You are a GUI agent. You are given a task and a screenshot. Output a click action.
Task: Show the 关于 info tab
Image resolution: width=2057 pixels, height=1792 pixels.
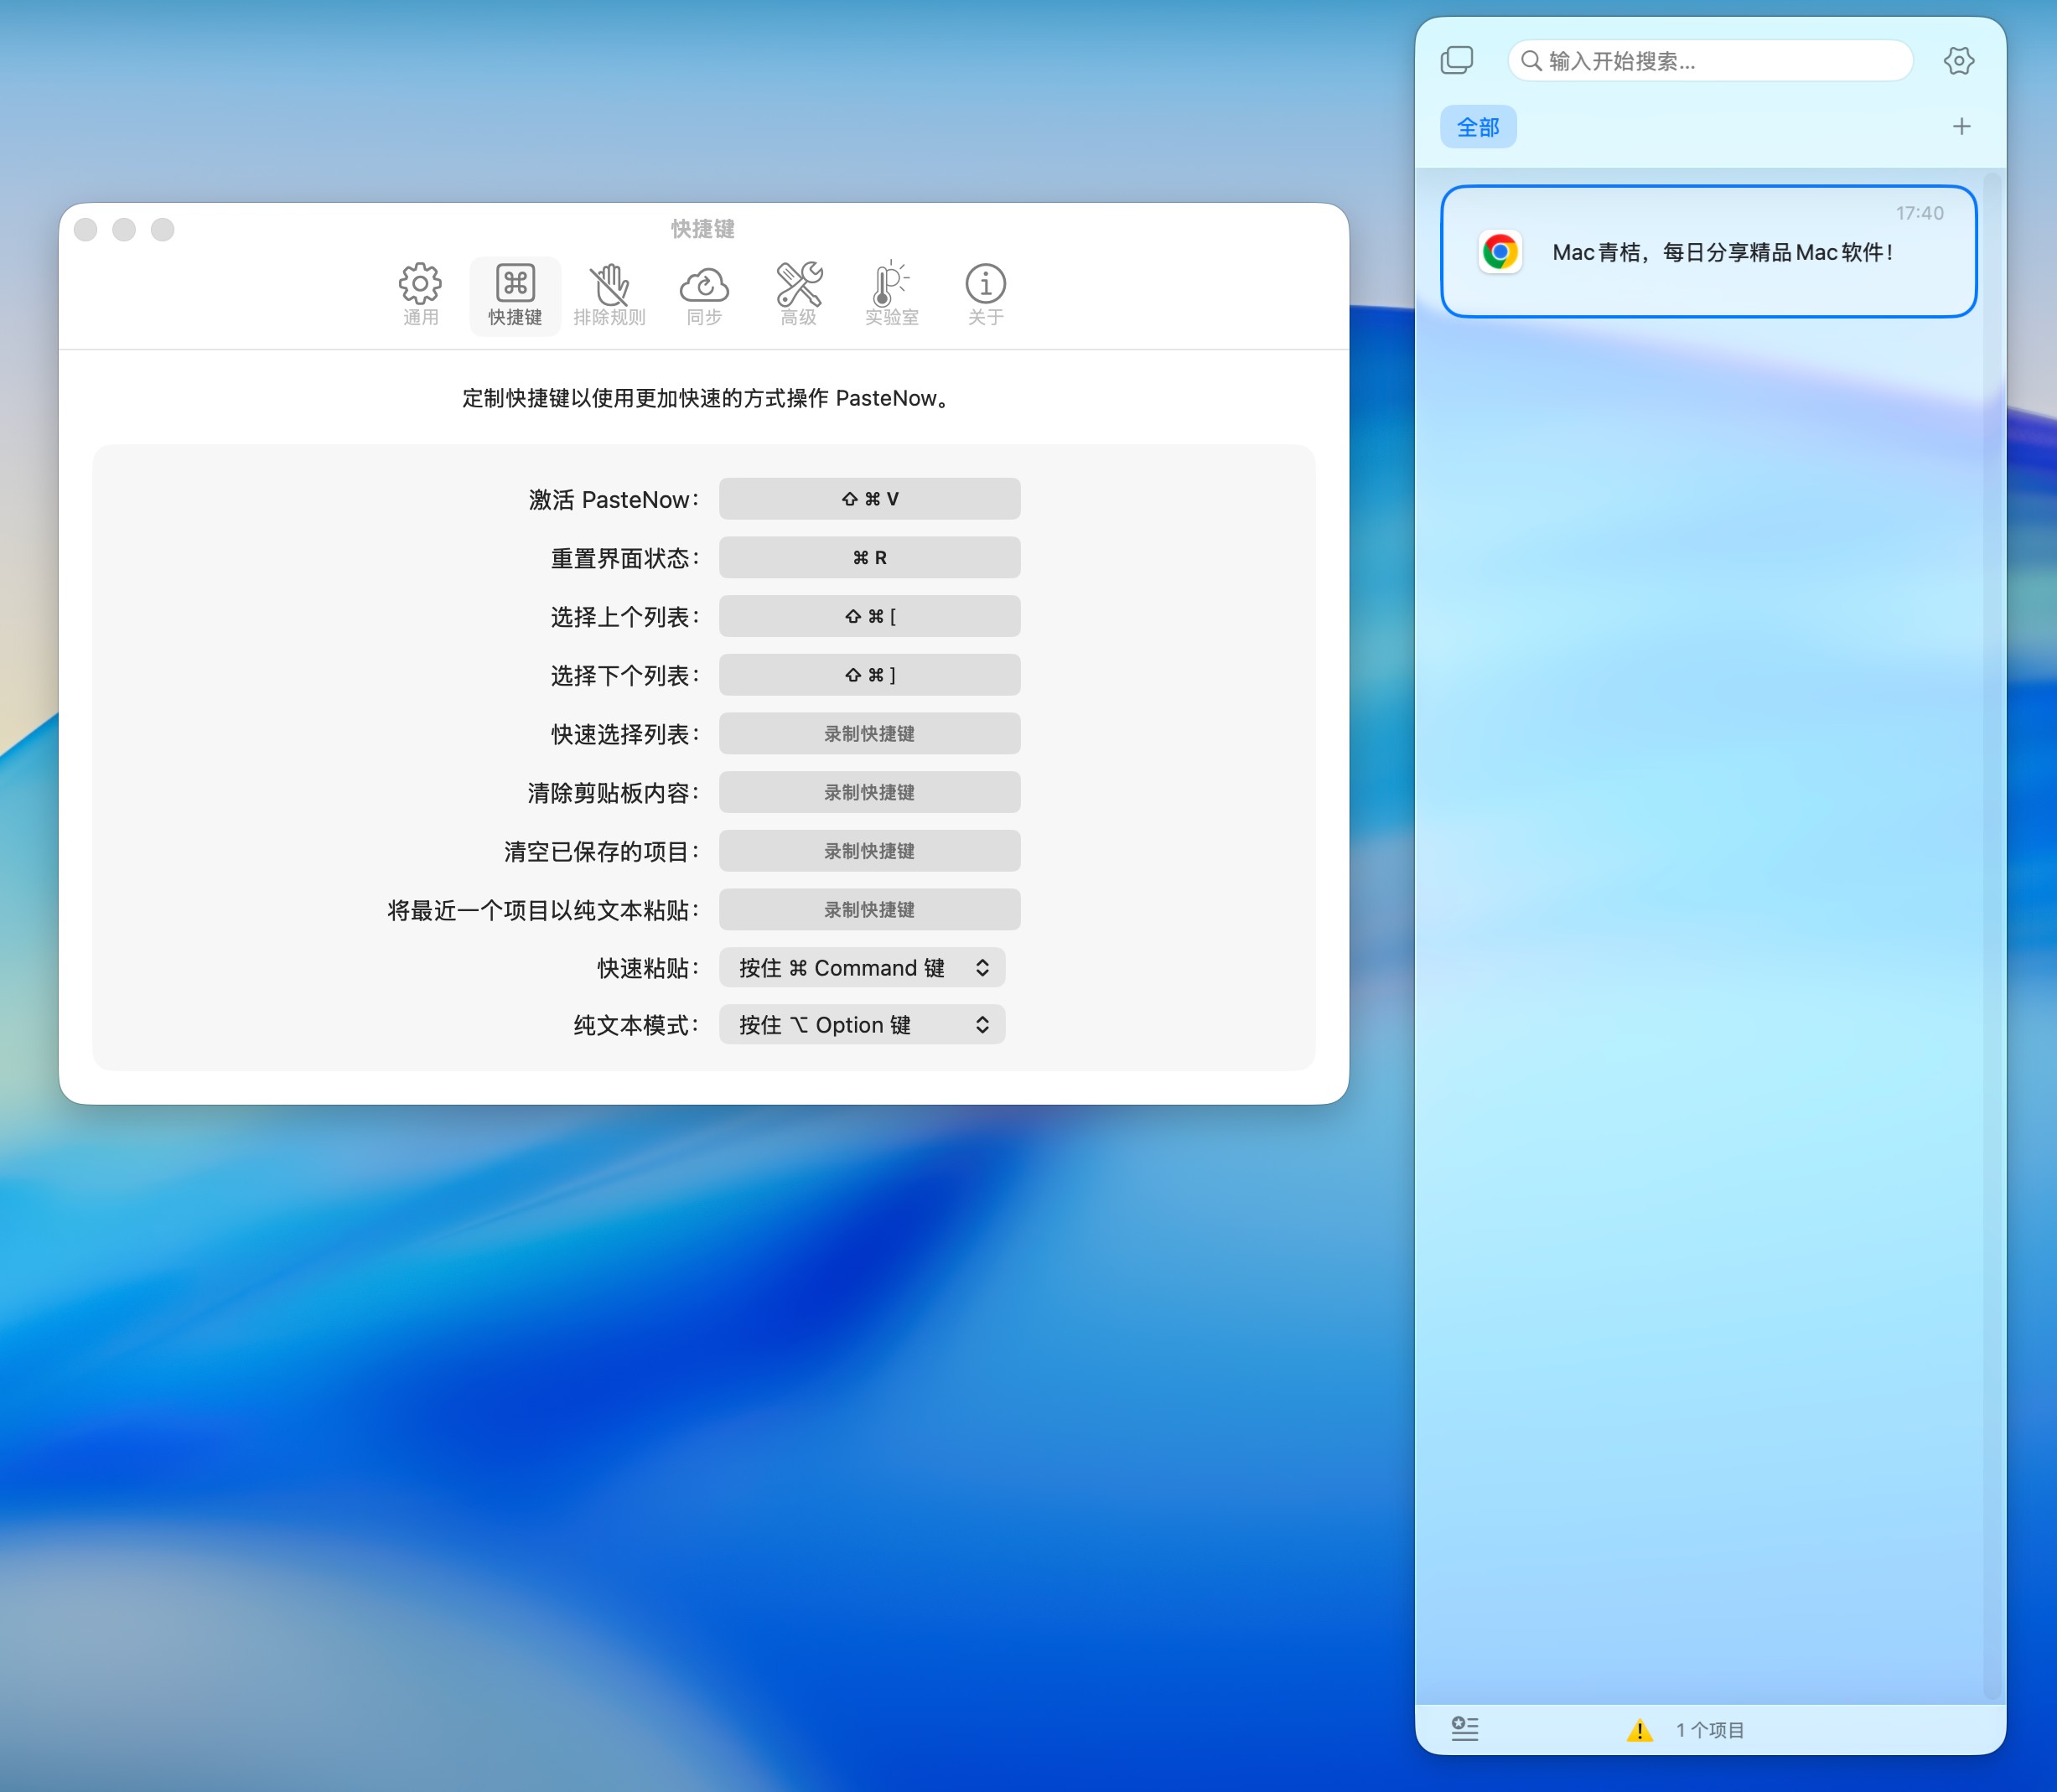985,294
